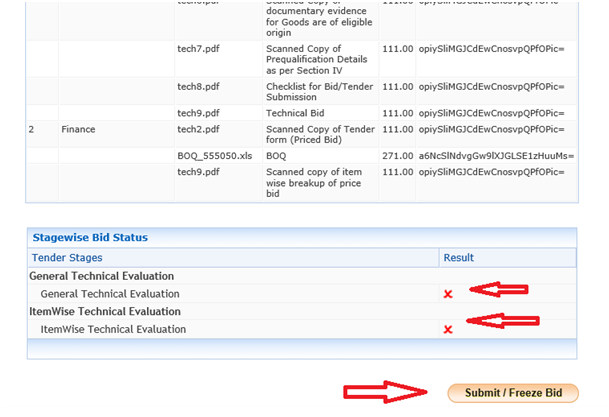Click the Result column header
609x417 pixels.
[x=458, y=258]
